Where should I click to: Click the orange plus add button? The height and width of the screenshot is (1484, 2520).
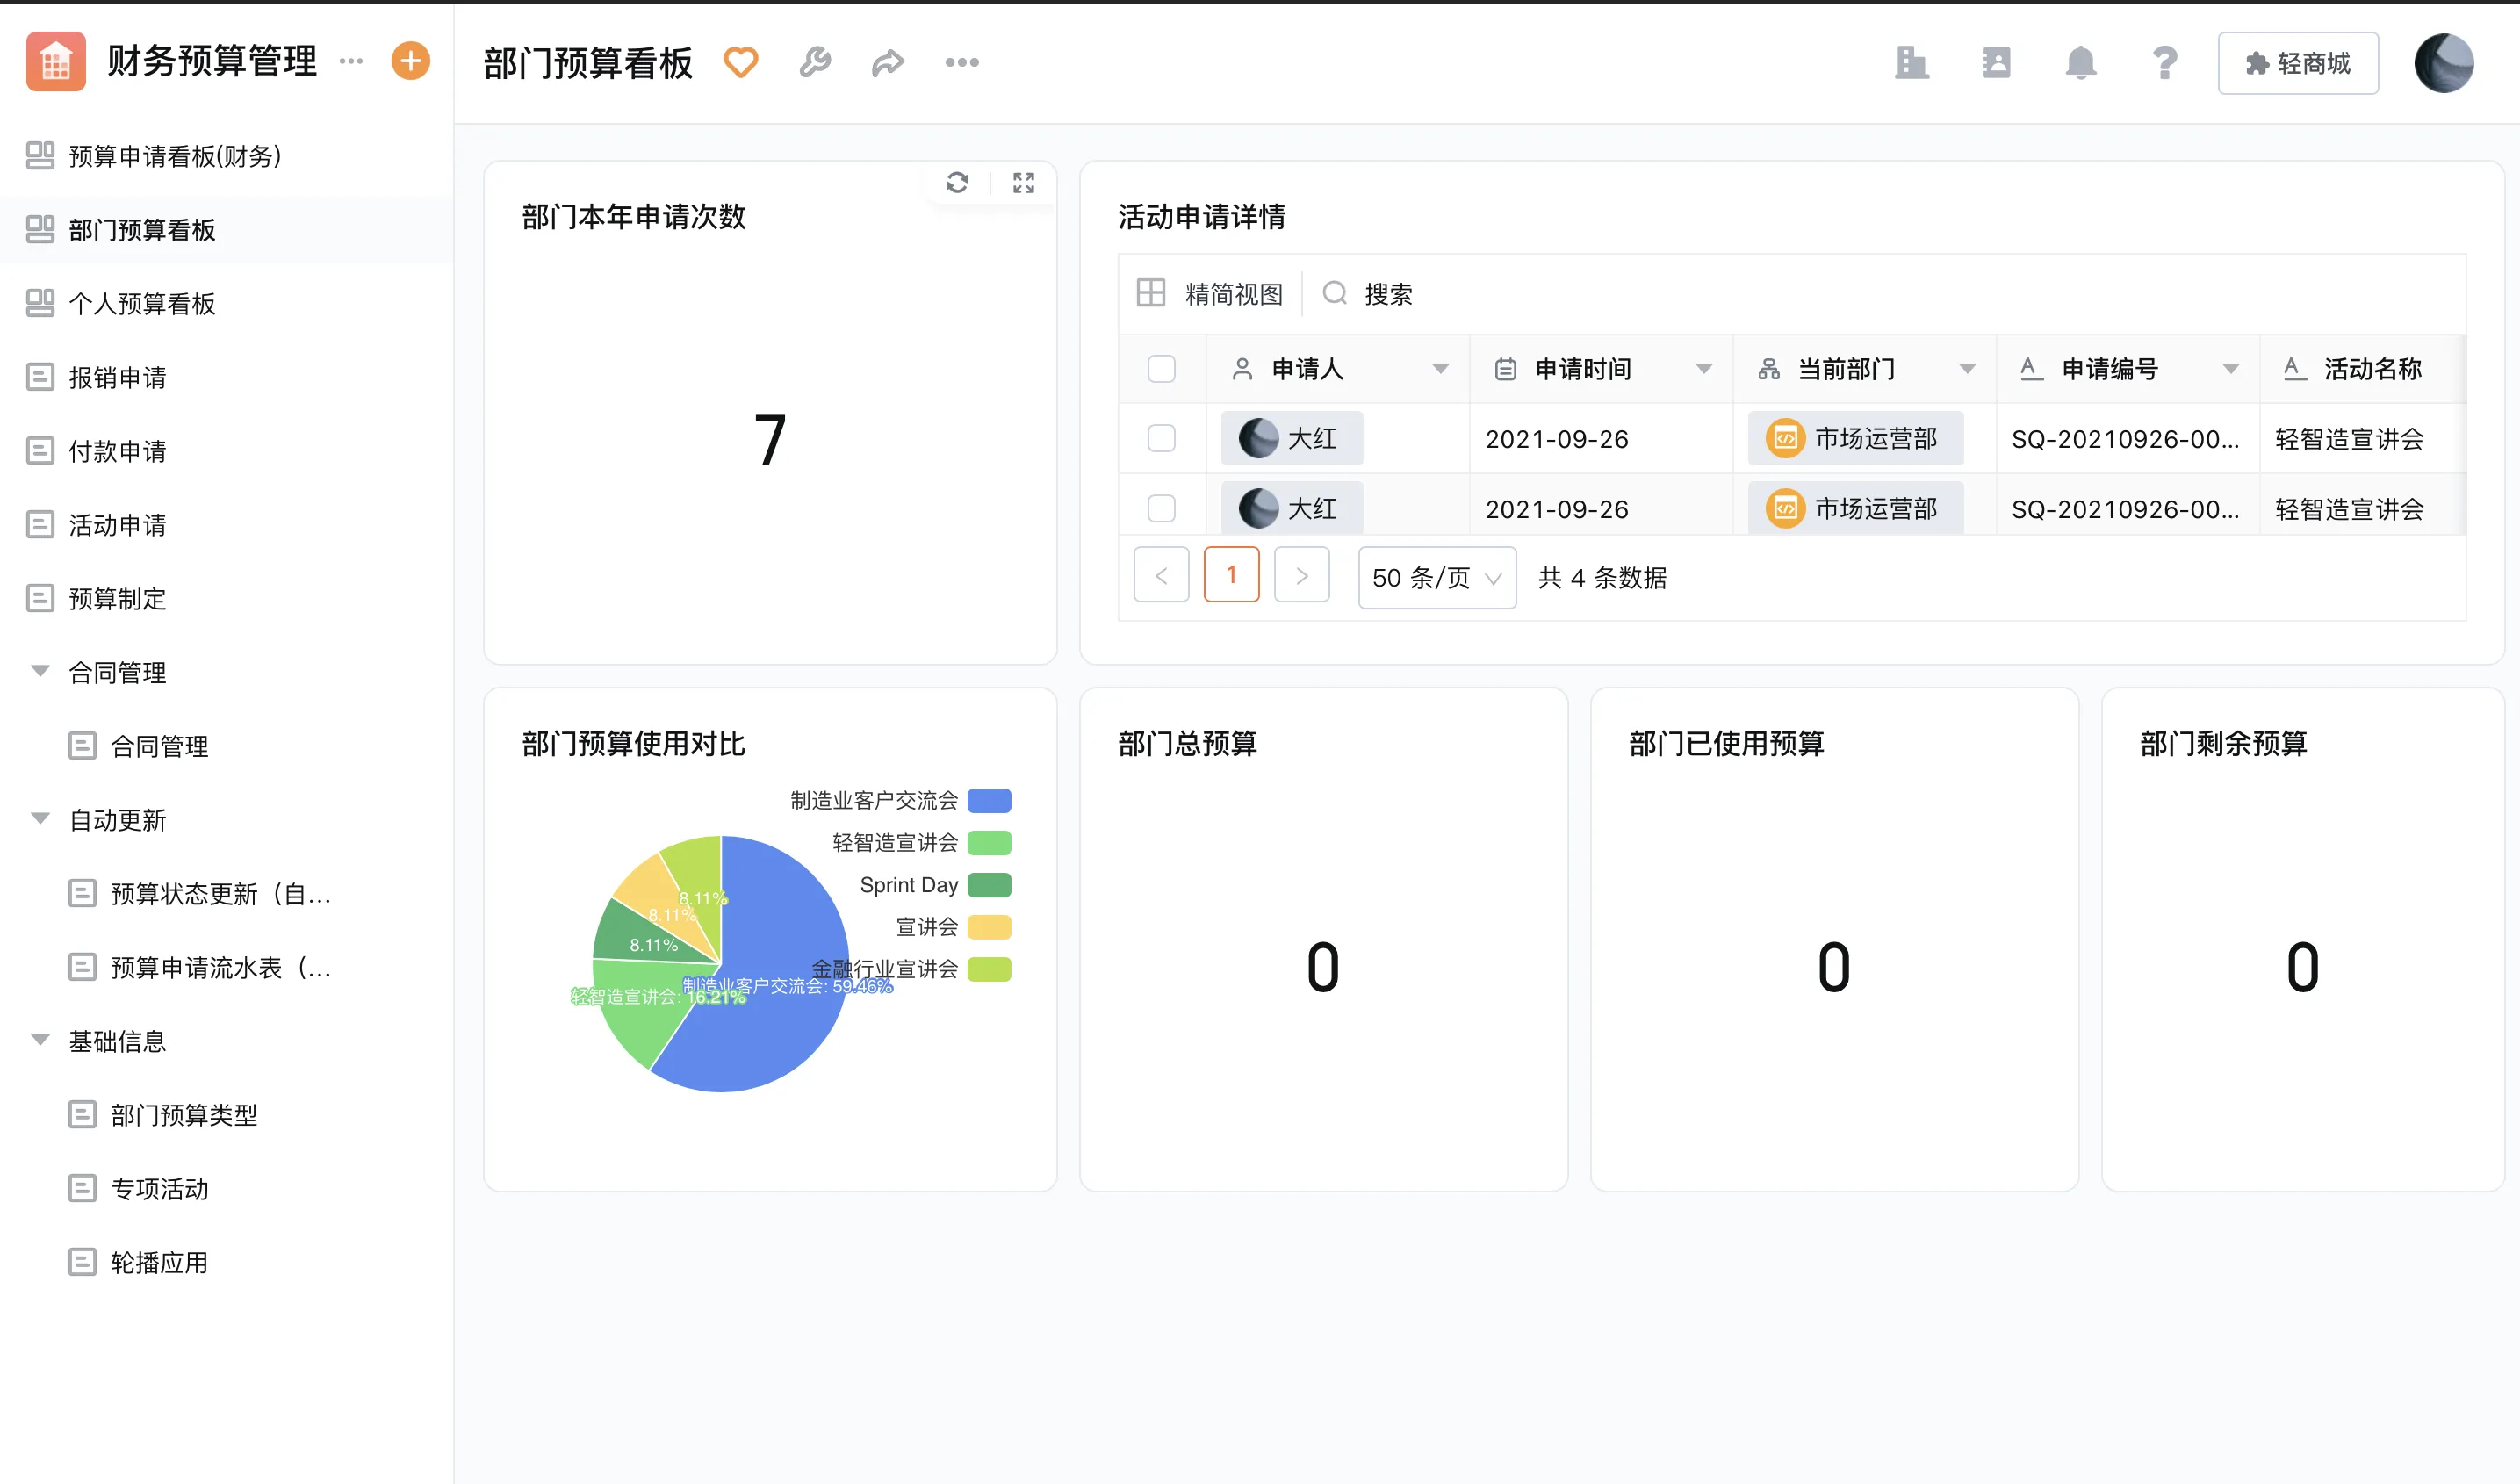(410, 61)
